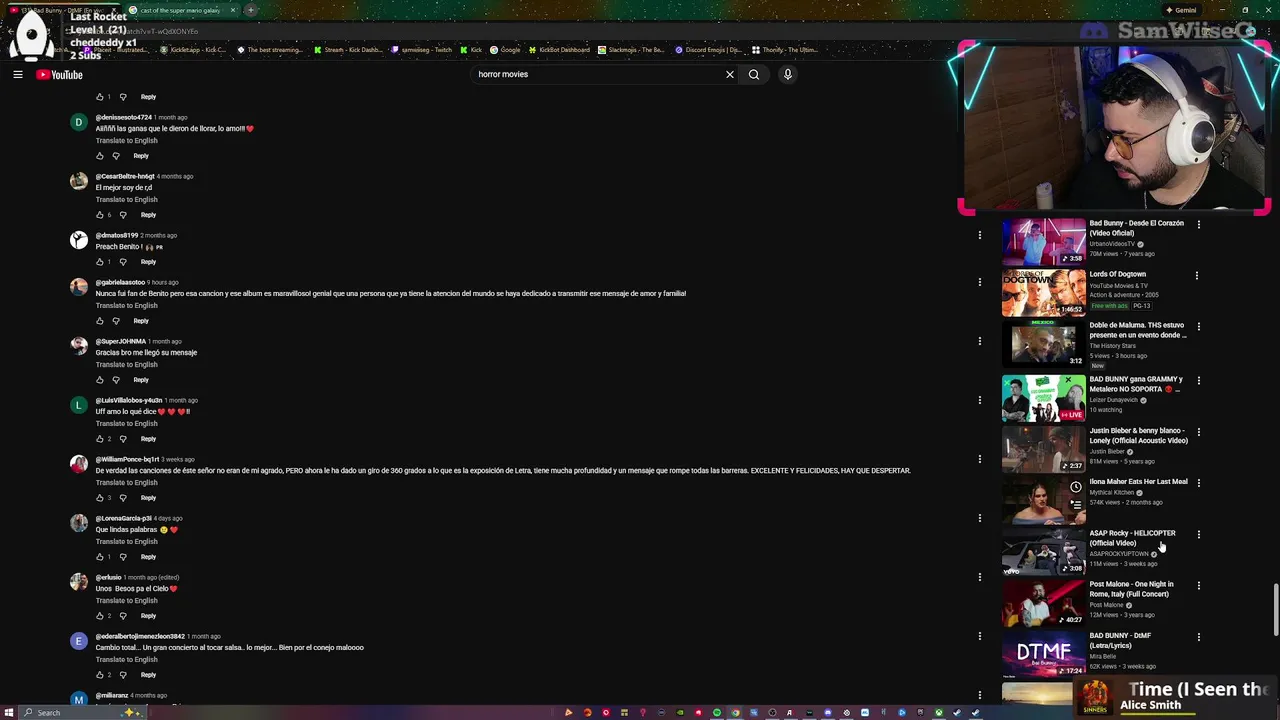Open options menu for the @SuperJOHNMA comment

point(980,341)
